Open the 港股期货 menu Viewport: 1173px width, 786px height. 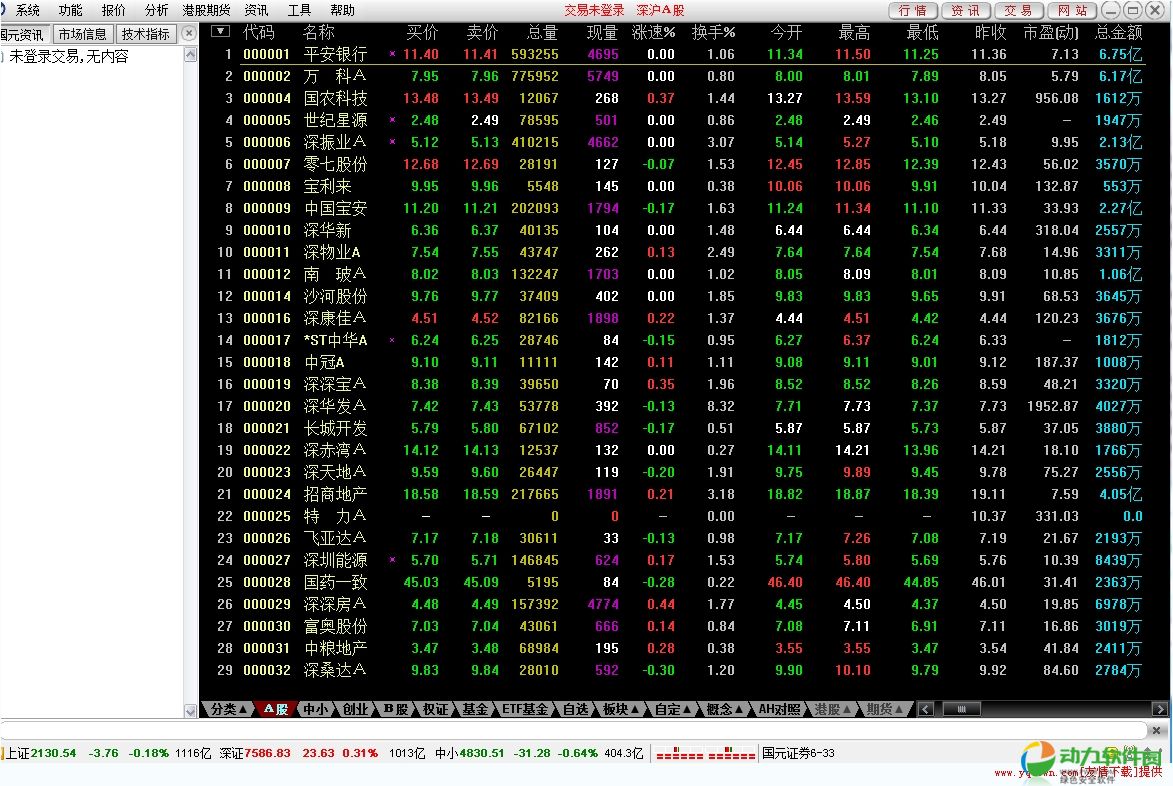click(x=206, y=10)
